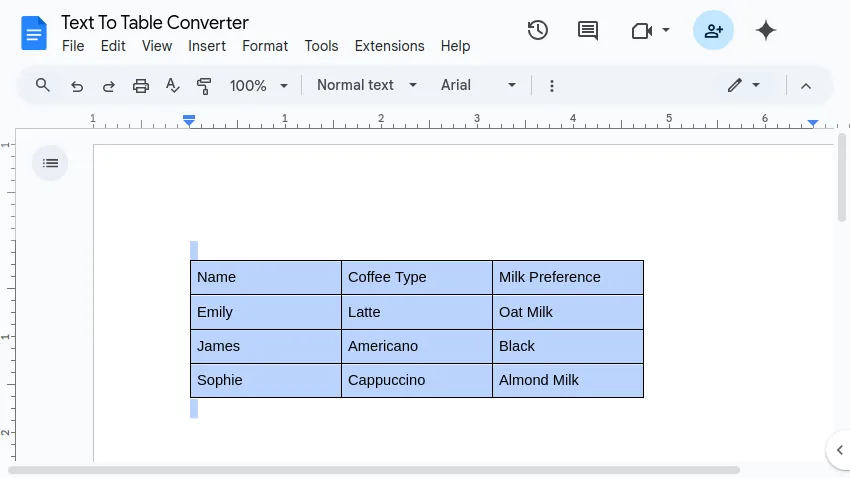Click the Gemini sparkle icon
This screenshot has width=850, height=478.
point(766,30)
